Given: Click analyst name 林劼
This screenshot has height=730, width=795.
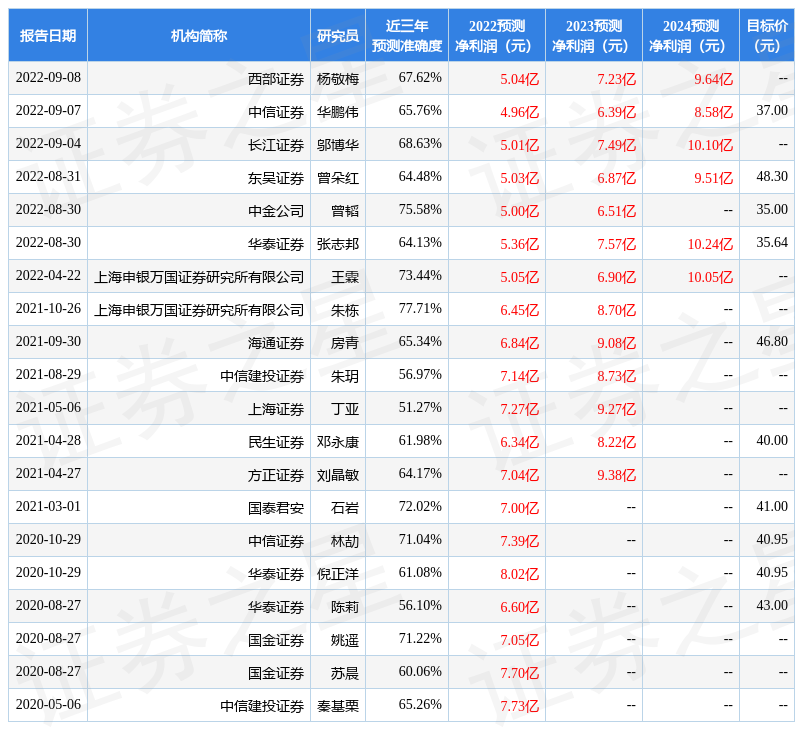Looking at the screenshot, I should (345, 541).
